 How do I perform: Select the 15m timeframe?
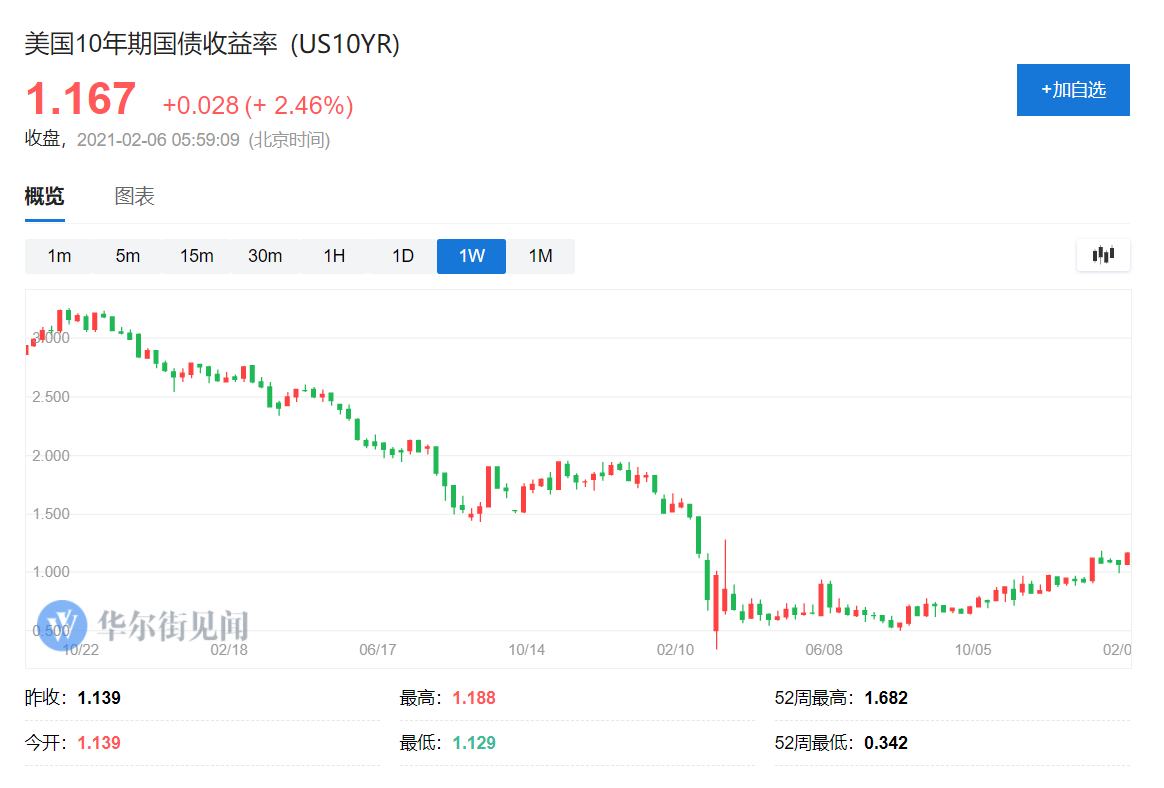[196, 256]
